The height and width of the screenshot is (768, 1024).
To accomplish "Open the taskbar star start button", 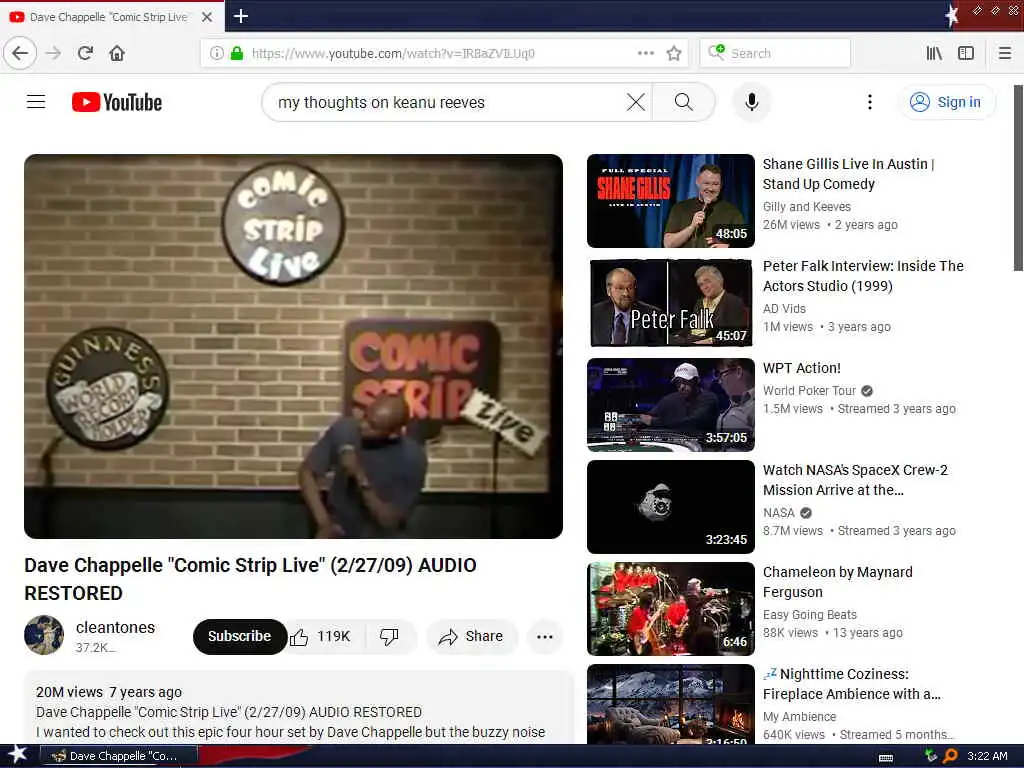I will pyautogui.click(x=17, y=755).
